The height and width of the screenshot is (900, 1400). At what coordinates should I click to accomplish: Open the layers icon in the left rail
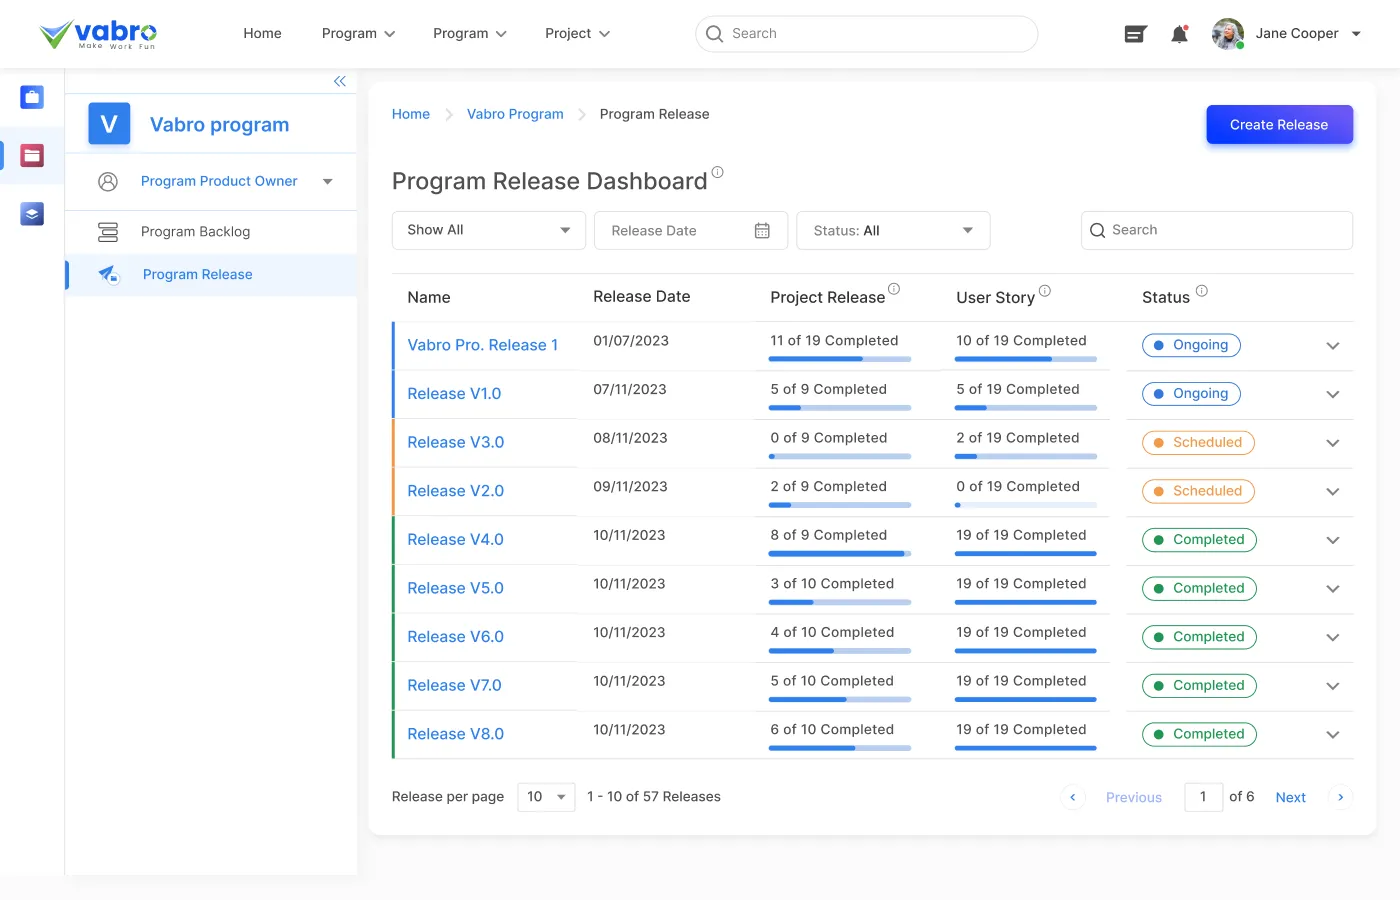pyautogui.click(x=31, y=213)
